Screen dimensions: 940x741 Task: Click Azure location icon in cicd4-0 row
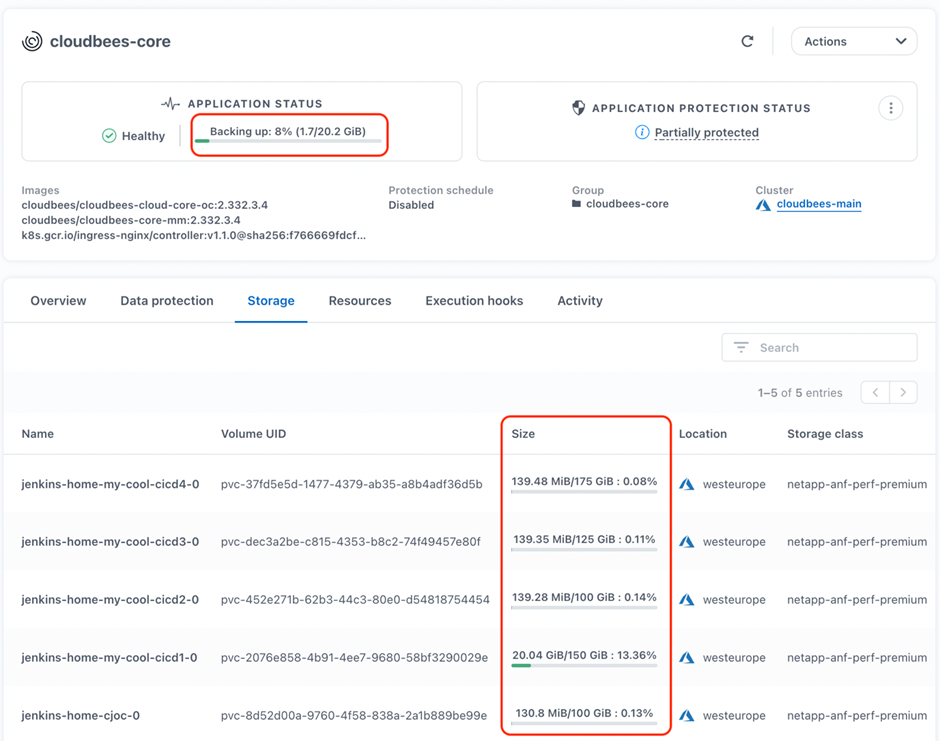[x=687, y=484]
